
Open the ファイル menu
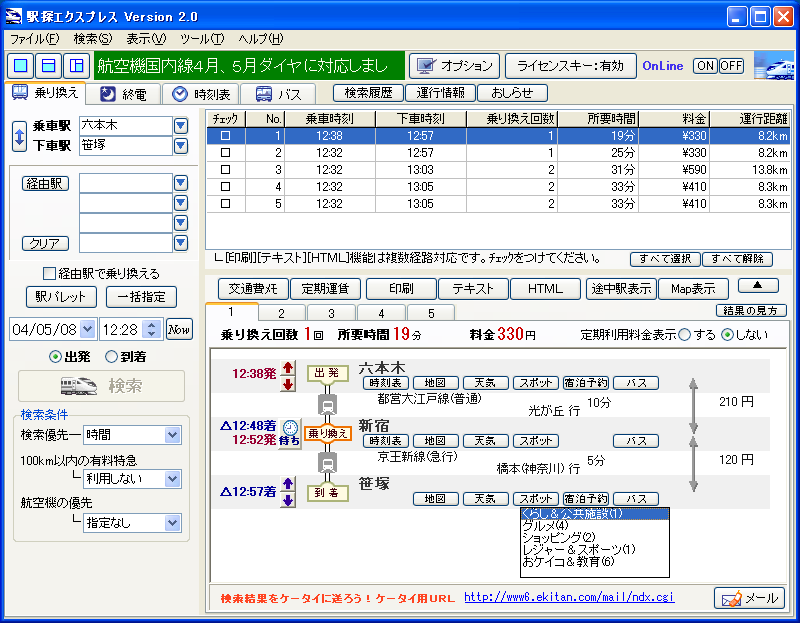[x=34, y=39]
